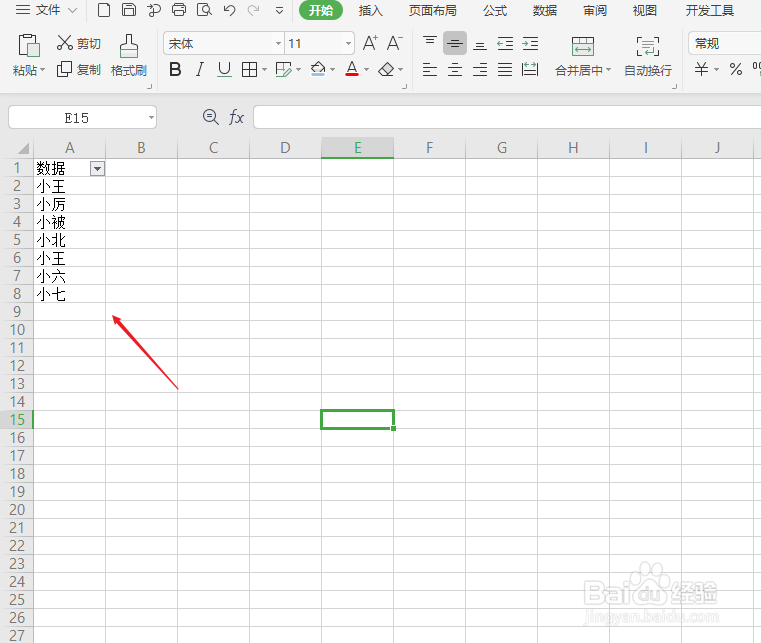Image resolution: width=761 pixels, height=643 pixels.
Task: Toggle middle vertical alignment
Action: click(x=455, y=43)
